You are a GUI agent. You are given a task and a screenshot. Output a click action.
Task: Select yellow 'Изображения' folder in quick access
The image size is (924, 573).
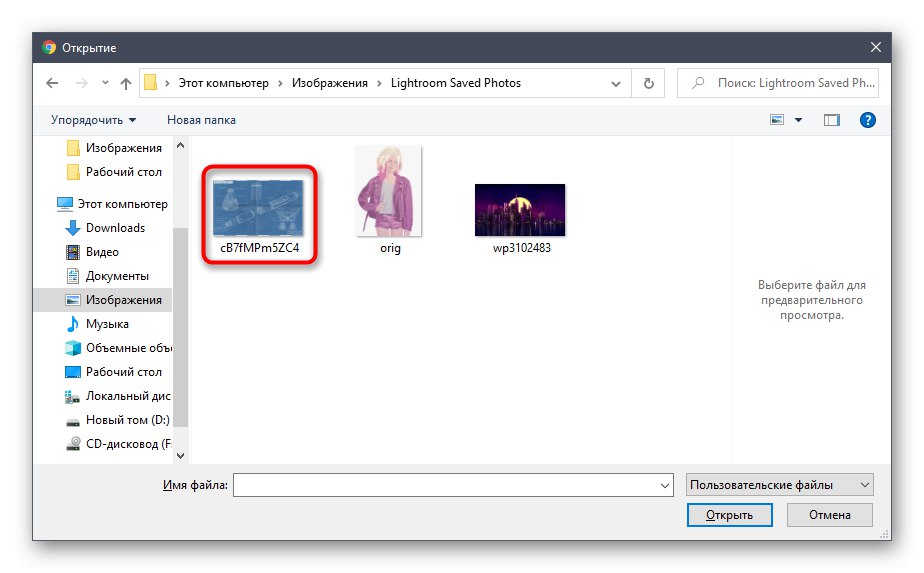click(x=114, y=148)
